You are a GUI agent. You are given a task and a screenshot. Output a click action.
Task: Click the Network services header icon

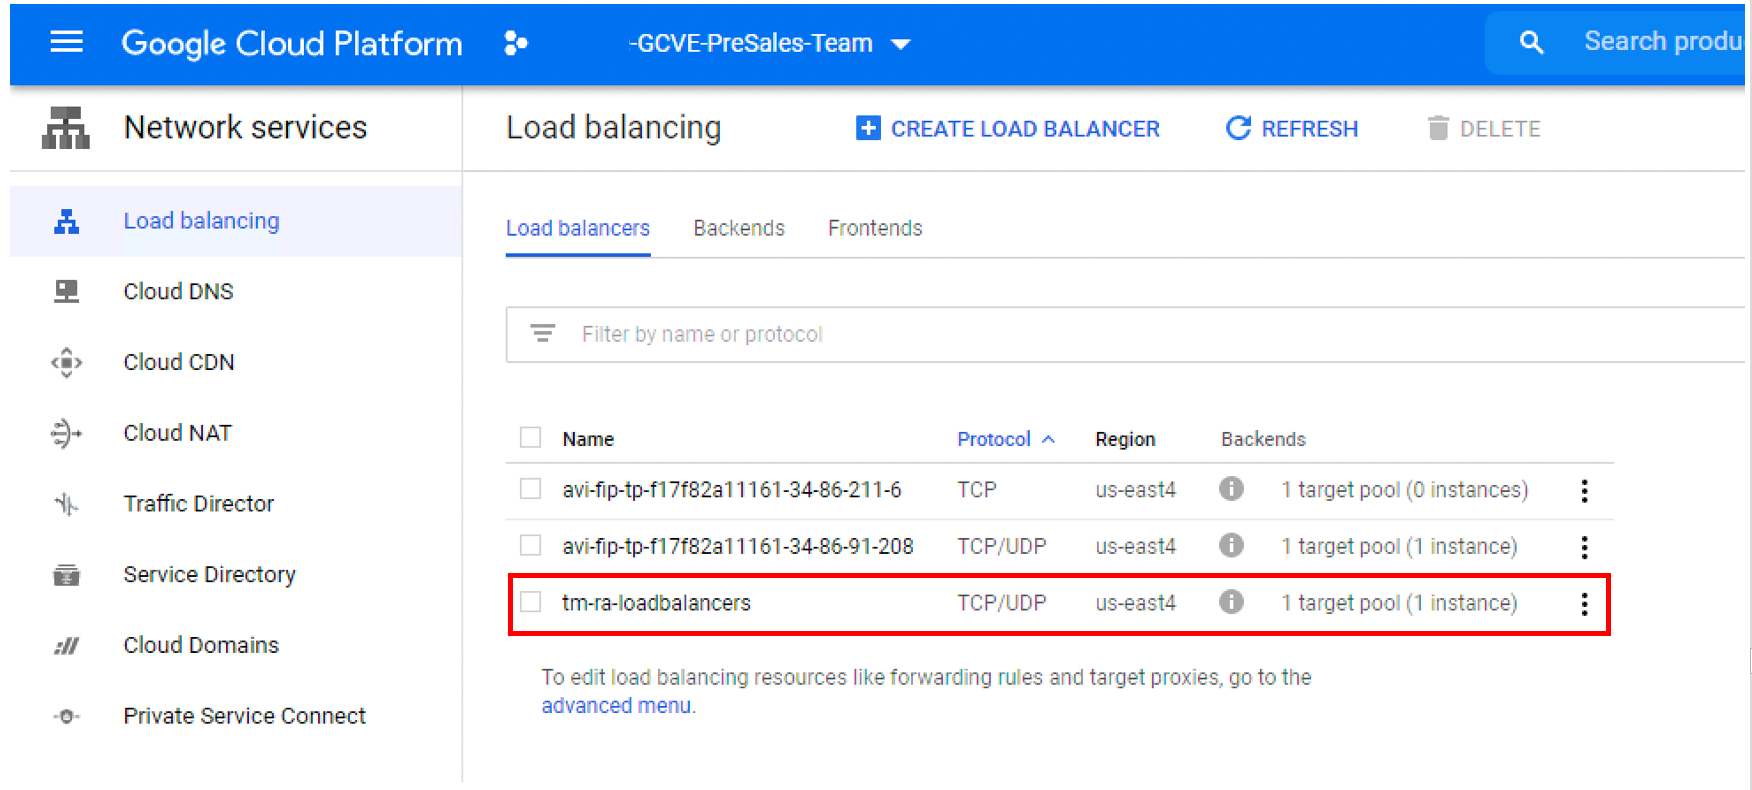click(x=66, y=128)
